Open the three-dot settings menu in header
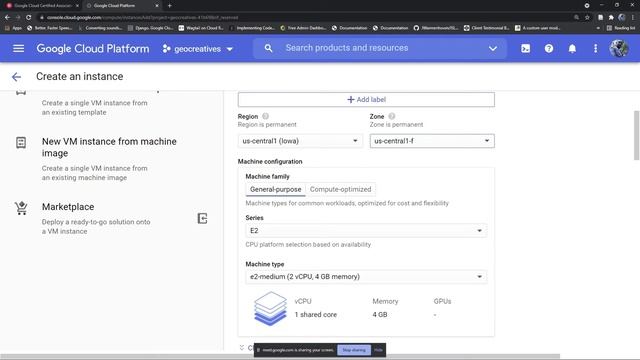Screen dimensions: 640x360 [x=596, y=49]
